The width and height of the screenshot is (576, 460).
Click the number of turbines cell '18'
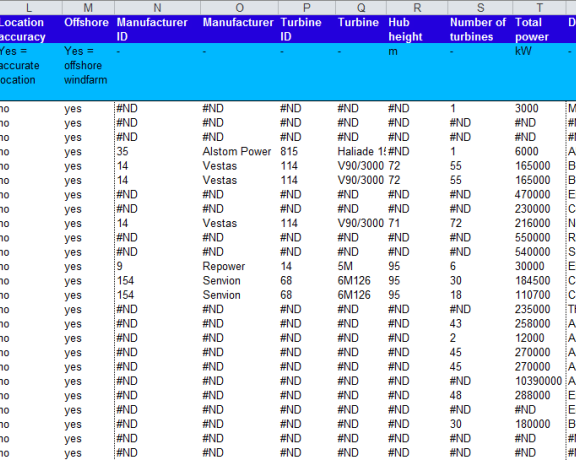click(x=480, y=295)
